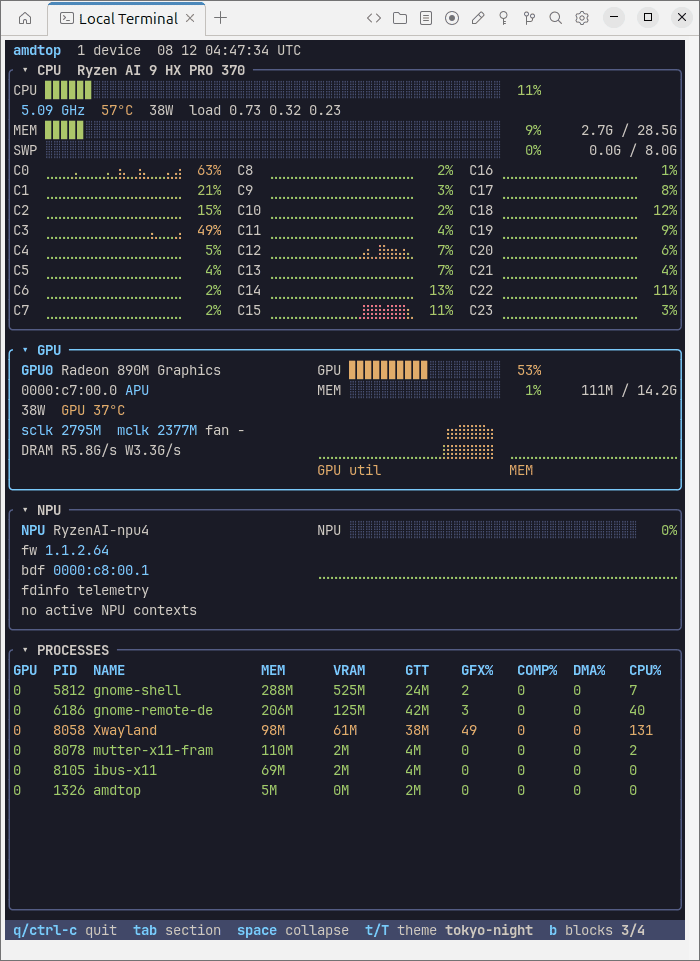Screen dimensions: 700x961
Task: Collapse the PROCESSES section triangle
Action: (x=25, y=650)
